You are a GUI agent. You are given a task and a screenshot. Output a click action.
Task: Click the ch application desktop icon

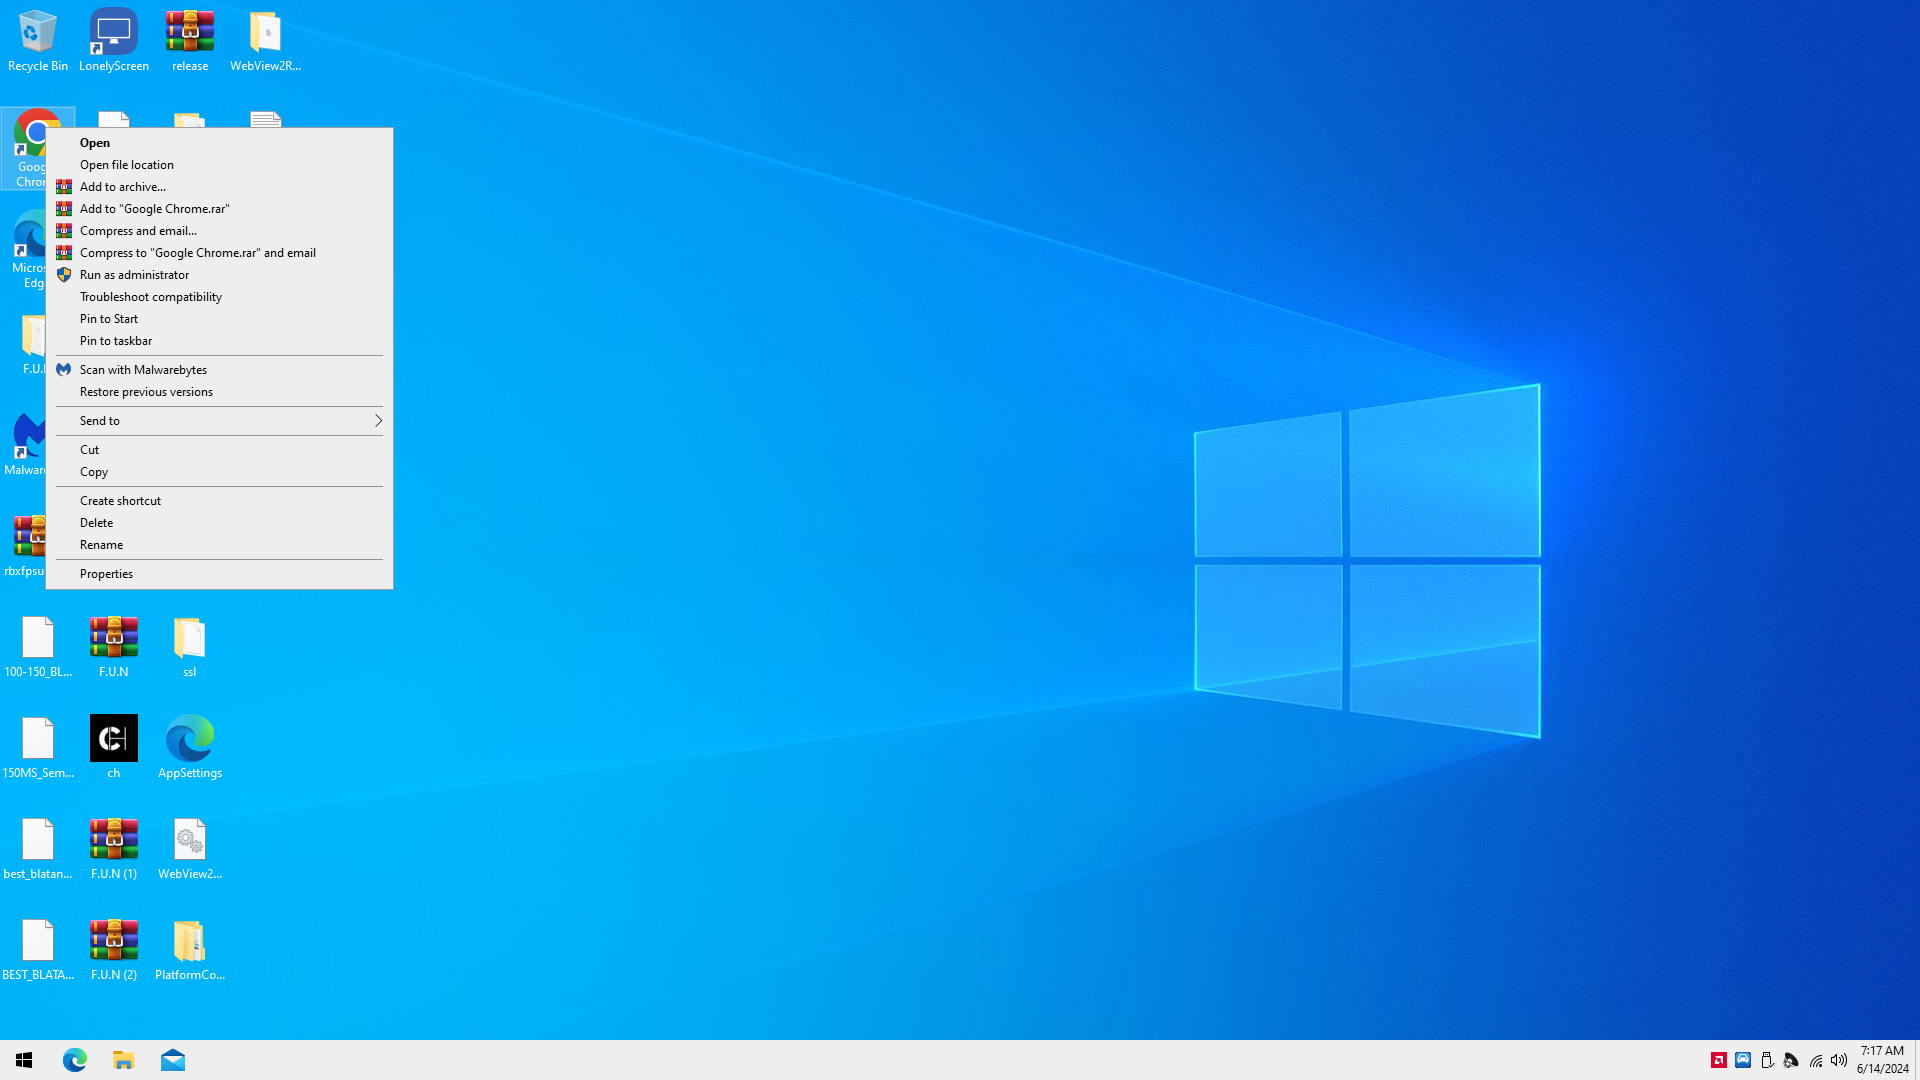point(113,746)
